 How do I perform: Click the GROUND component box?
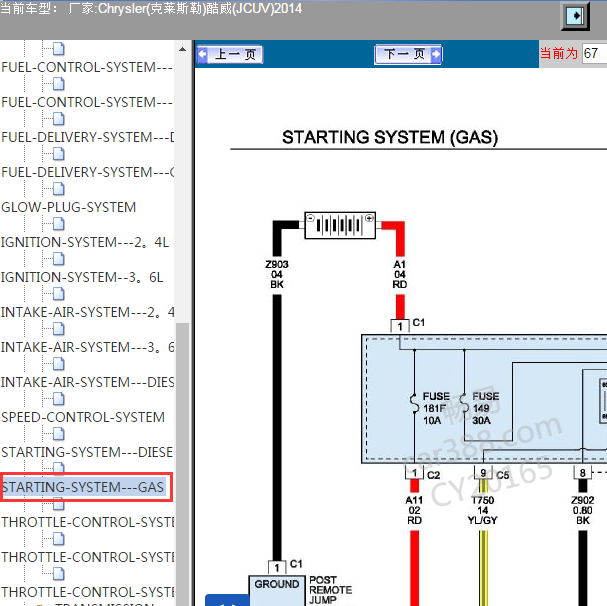[x=277, y=591]
